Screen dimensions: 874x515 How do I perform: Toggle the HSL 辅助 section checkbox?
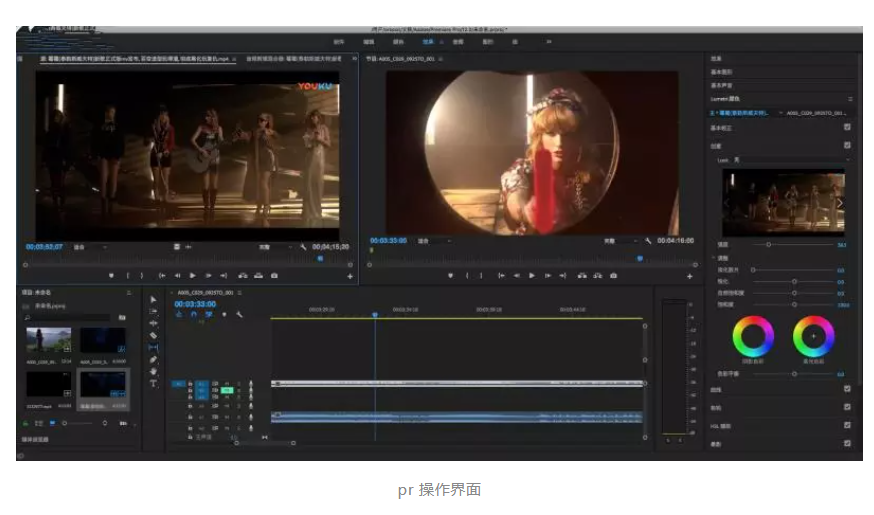pos(847,425)
